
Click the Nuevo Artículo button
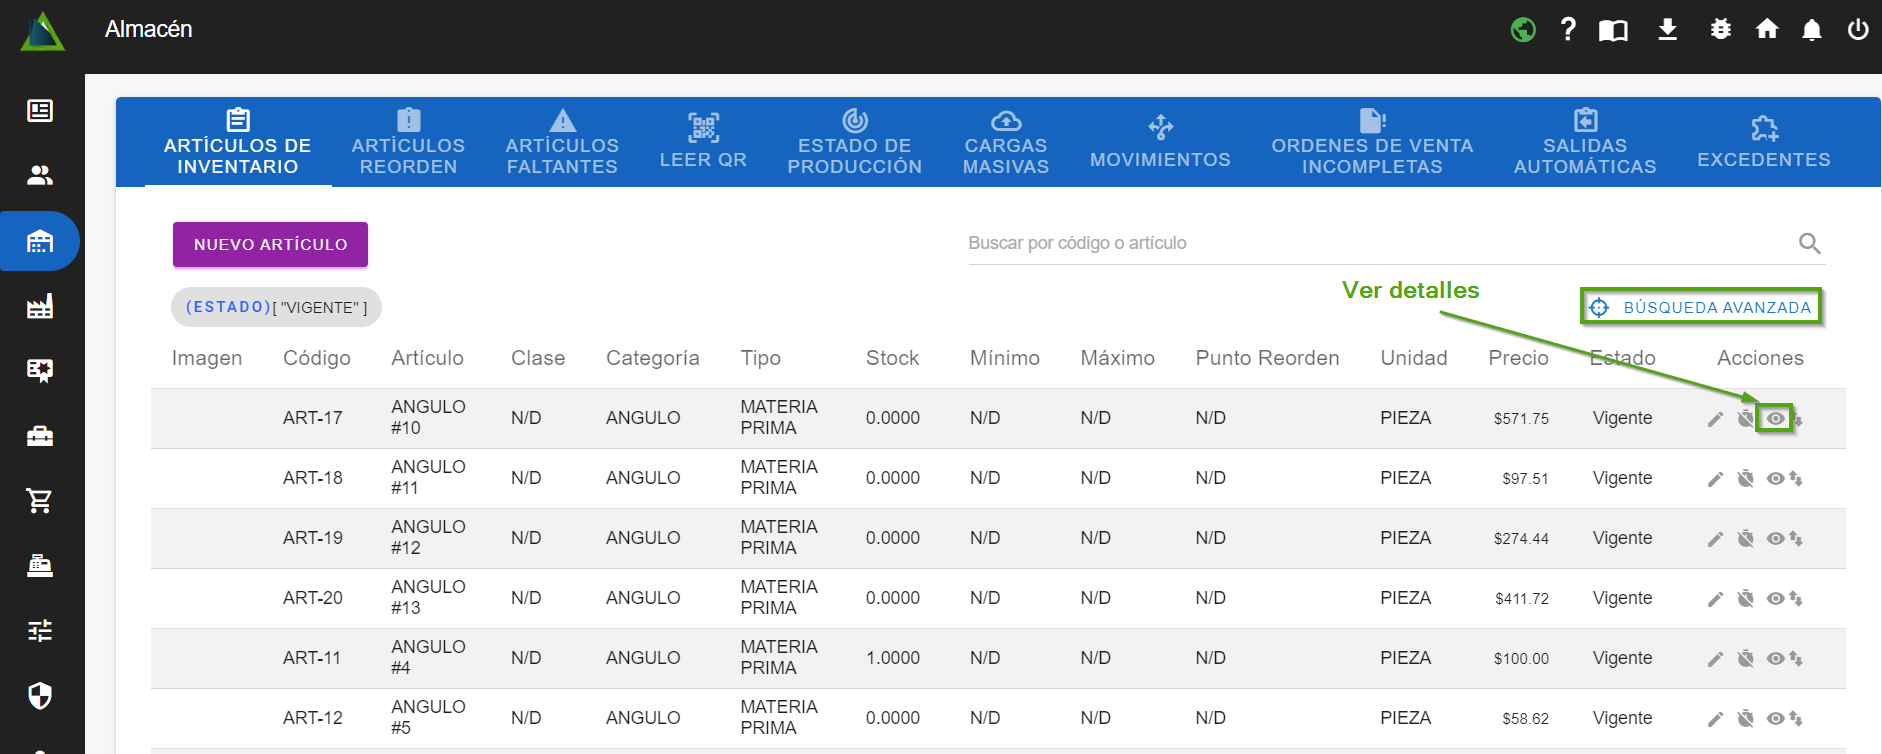(270, 244)
